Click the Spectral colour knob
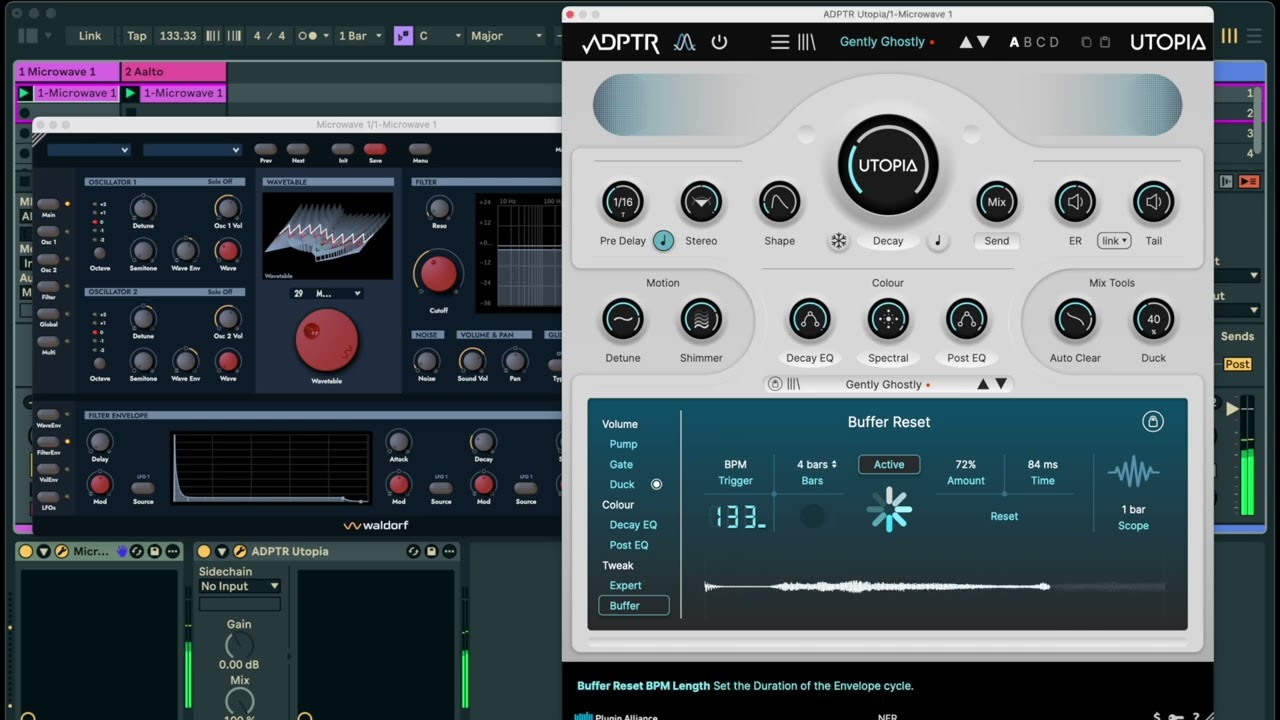The image size is (1280, 720). click(x=888, y=319)
